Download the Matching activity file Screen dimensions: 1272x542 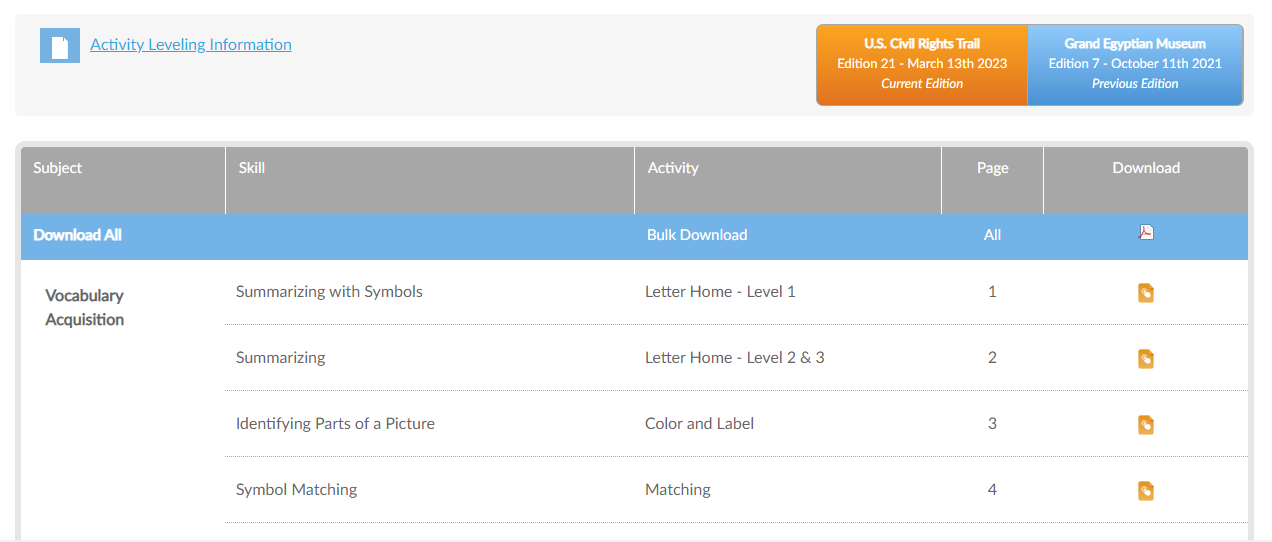tap(1146, 491)
